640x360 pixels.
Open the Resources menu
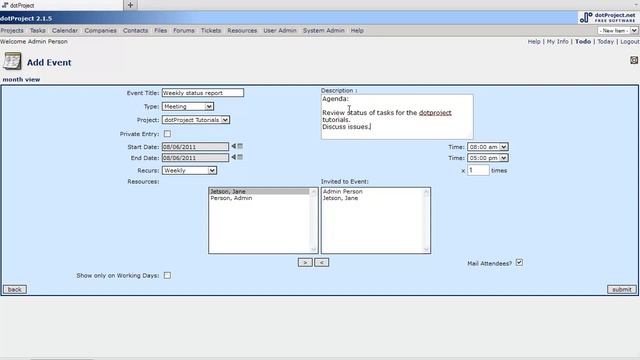242,31
